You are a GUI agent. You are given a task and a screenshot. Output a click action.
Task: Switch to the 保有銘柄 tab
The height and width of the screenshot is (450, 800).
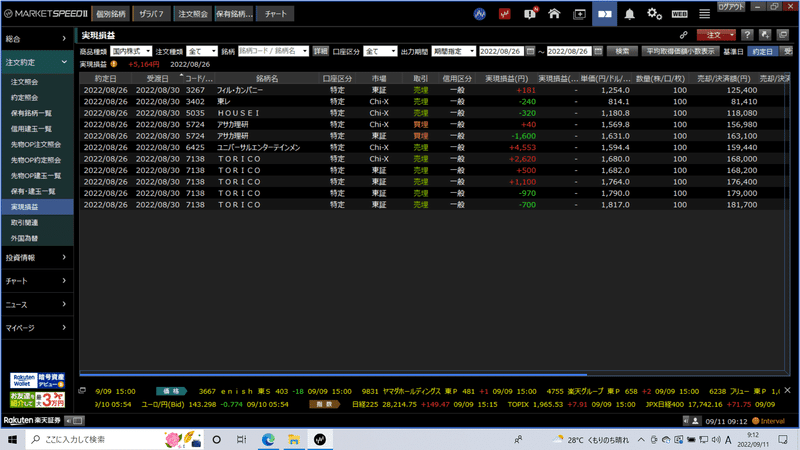pyautogui.click(x=234, y=14)
